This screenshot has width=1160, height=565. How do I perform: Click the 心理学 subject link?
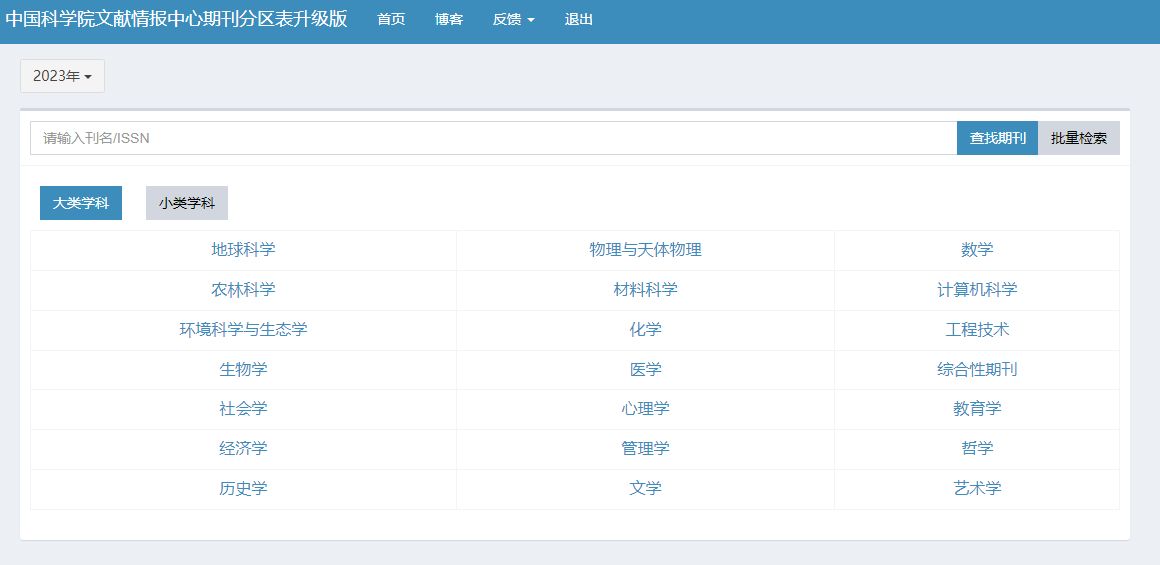(x=645, y=409)
